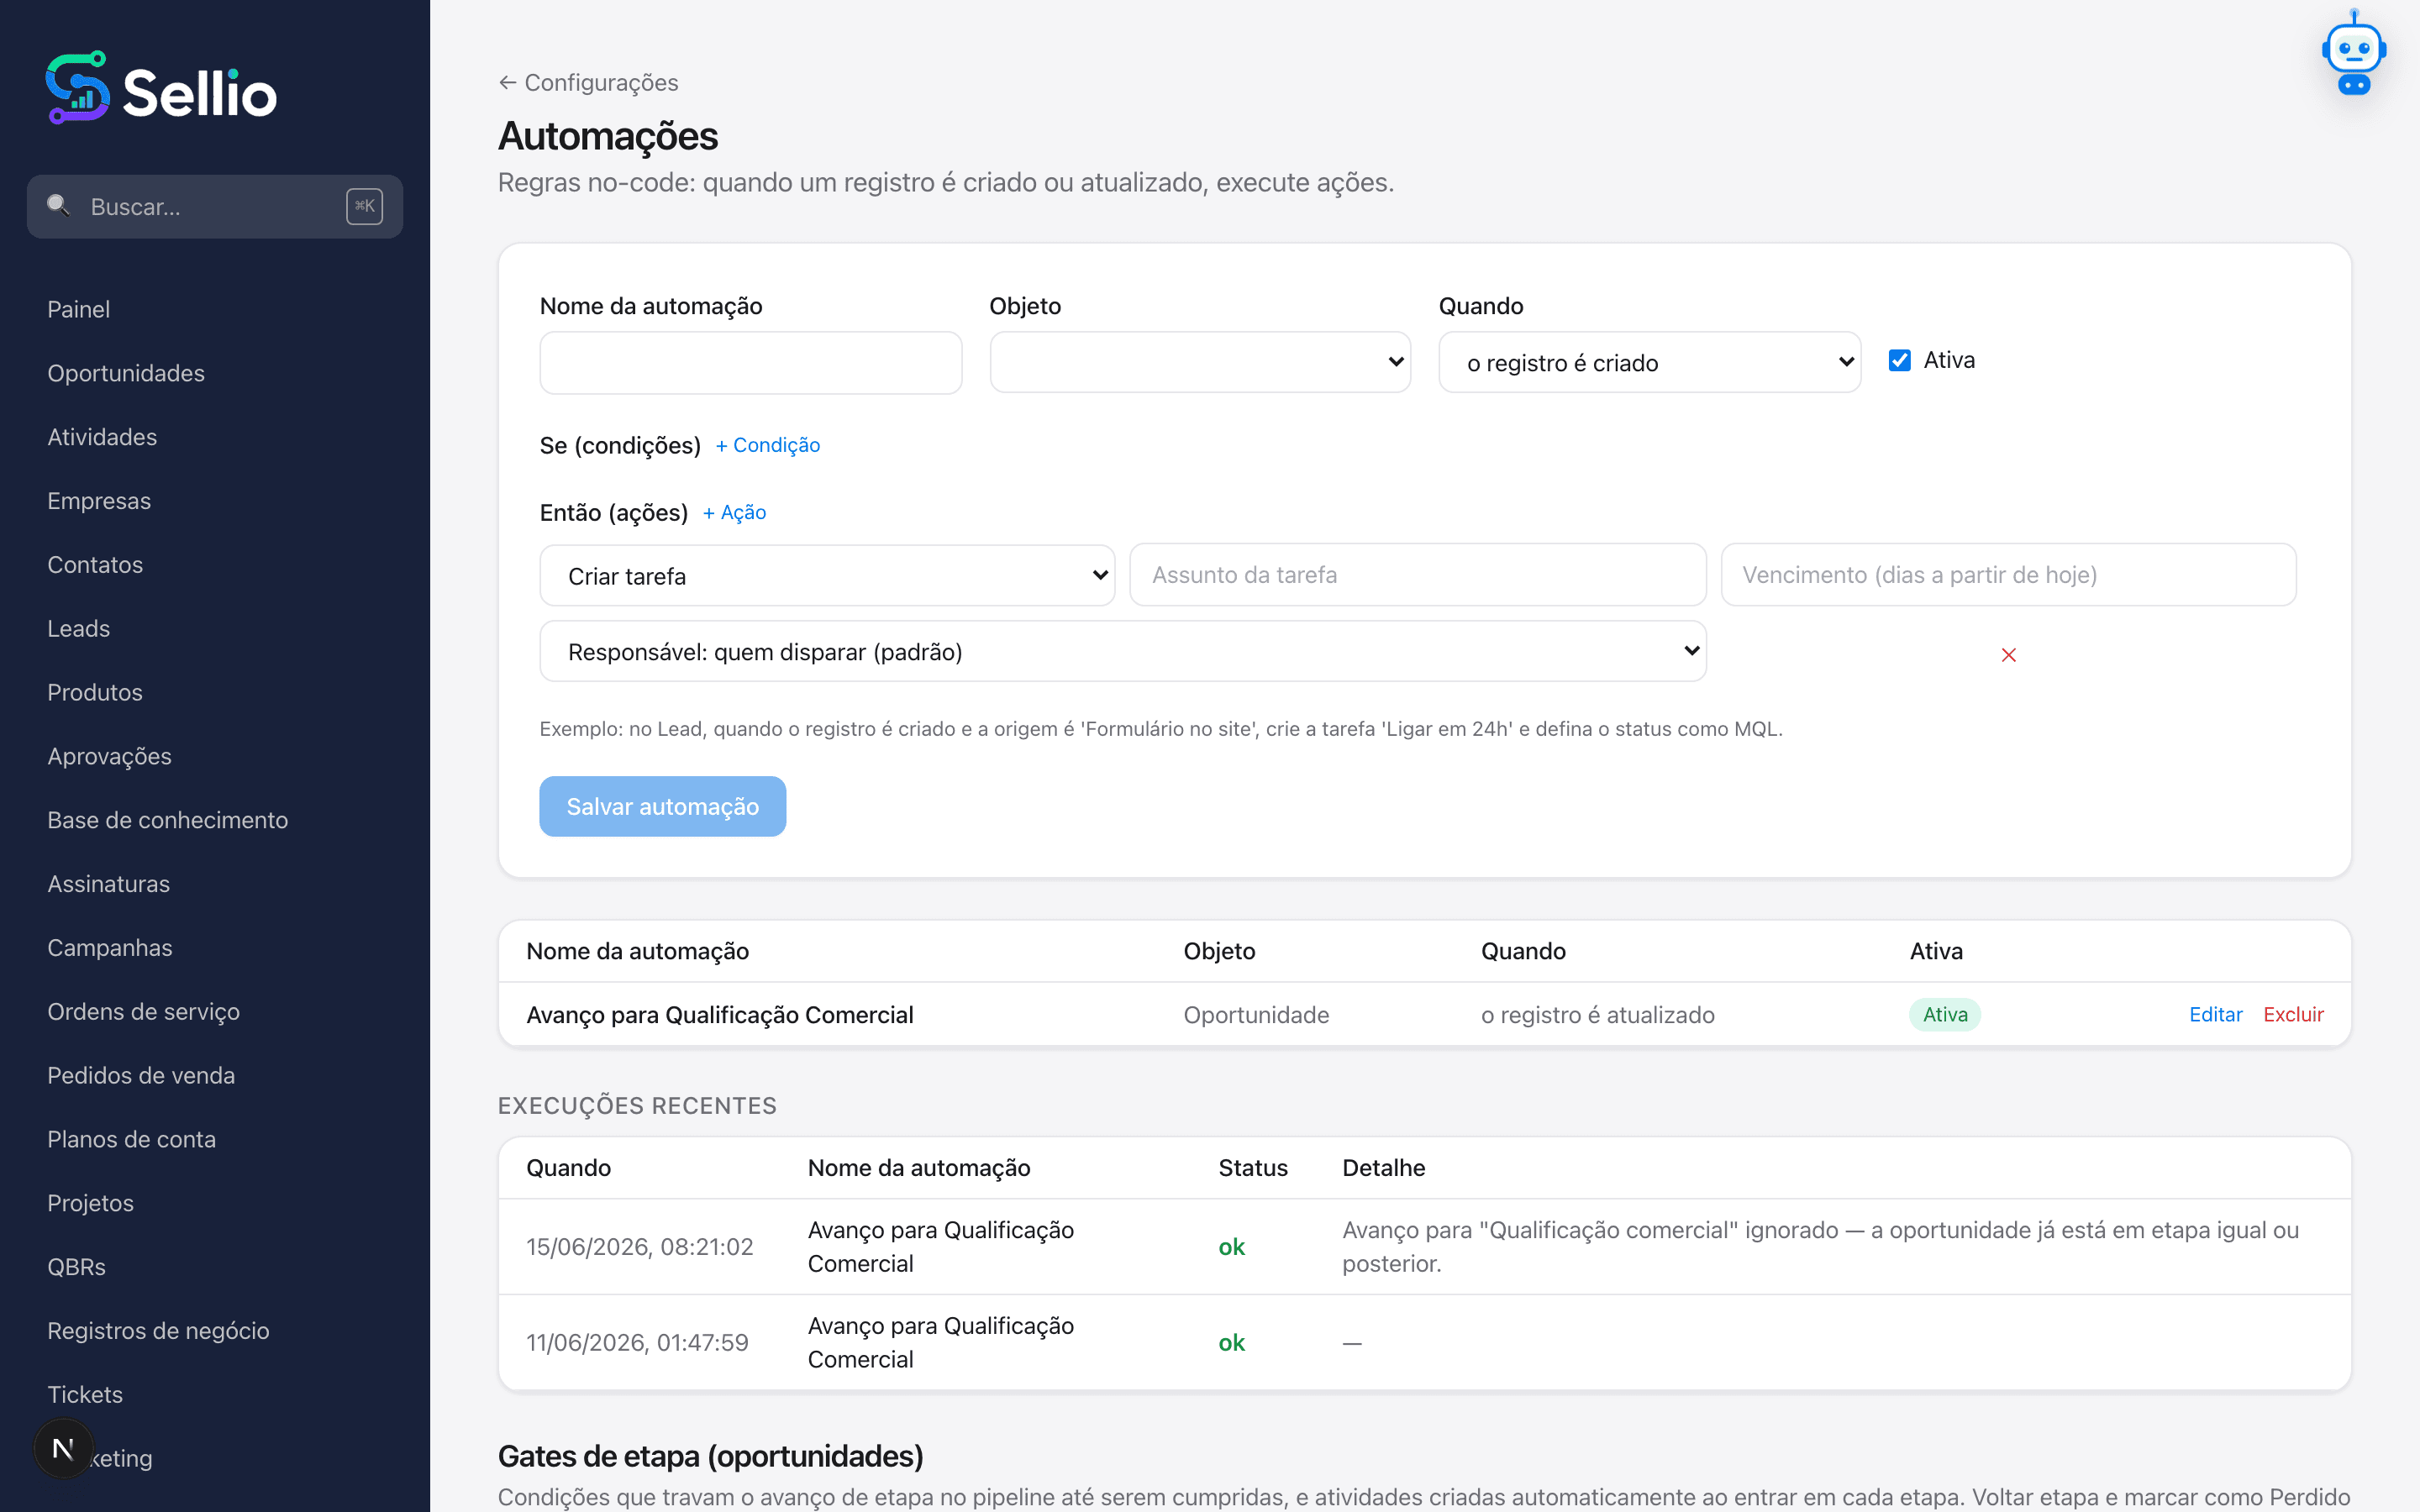Click the magnifier icon in search
The height and width of the screenshot is (1512, 2420).
coord(58,206)
